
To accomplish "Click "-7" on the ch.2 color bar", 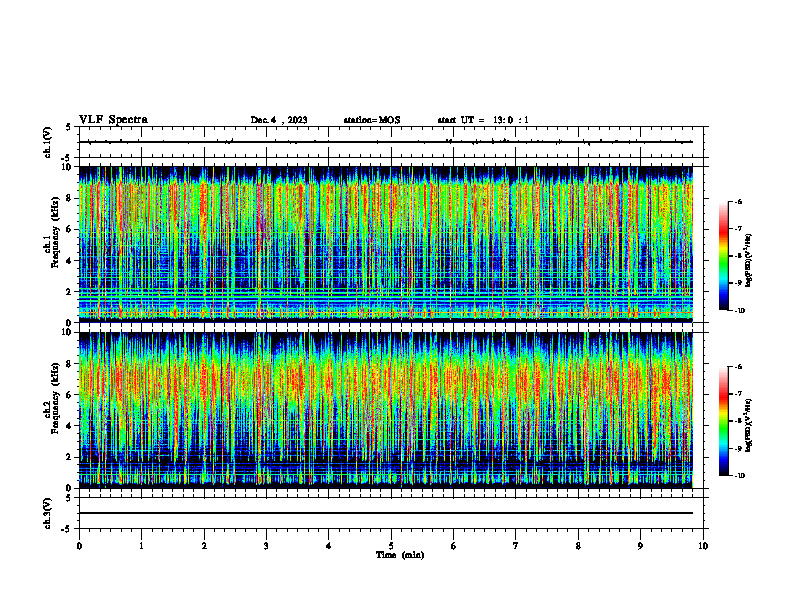I will (739, 394).
